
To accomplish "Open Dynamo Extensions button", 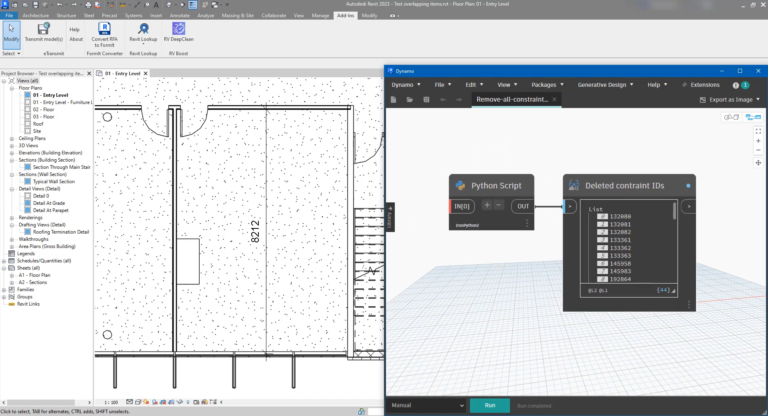I will (700, 85).
